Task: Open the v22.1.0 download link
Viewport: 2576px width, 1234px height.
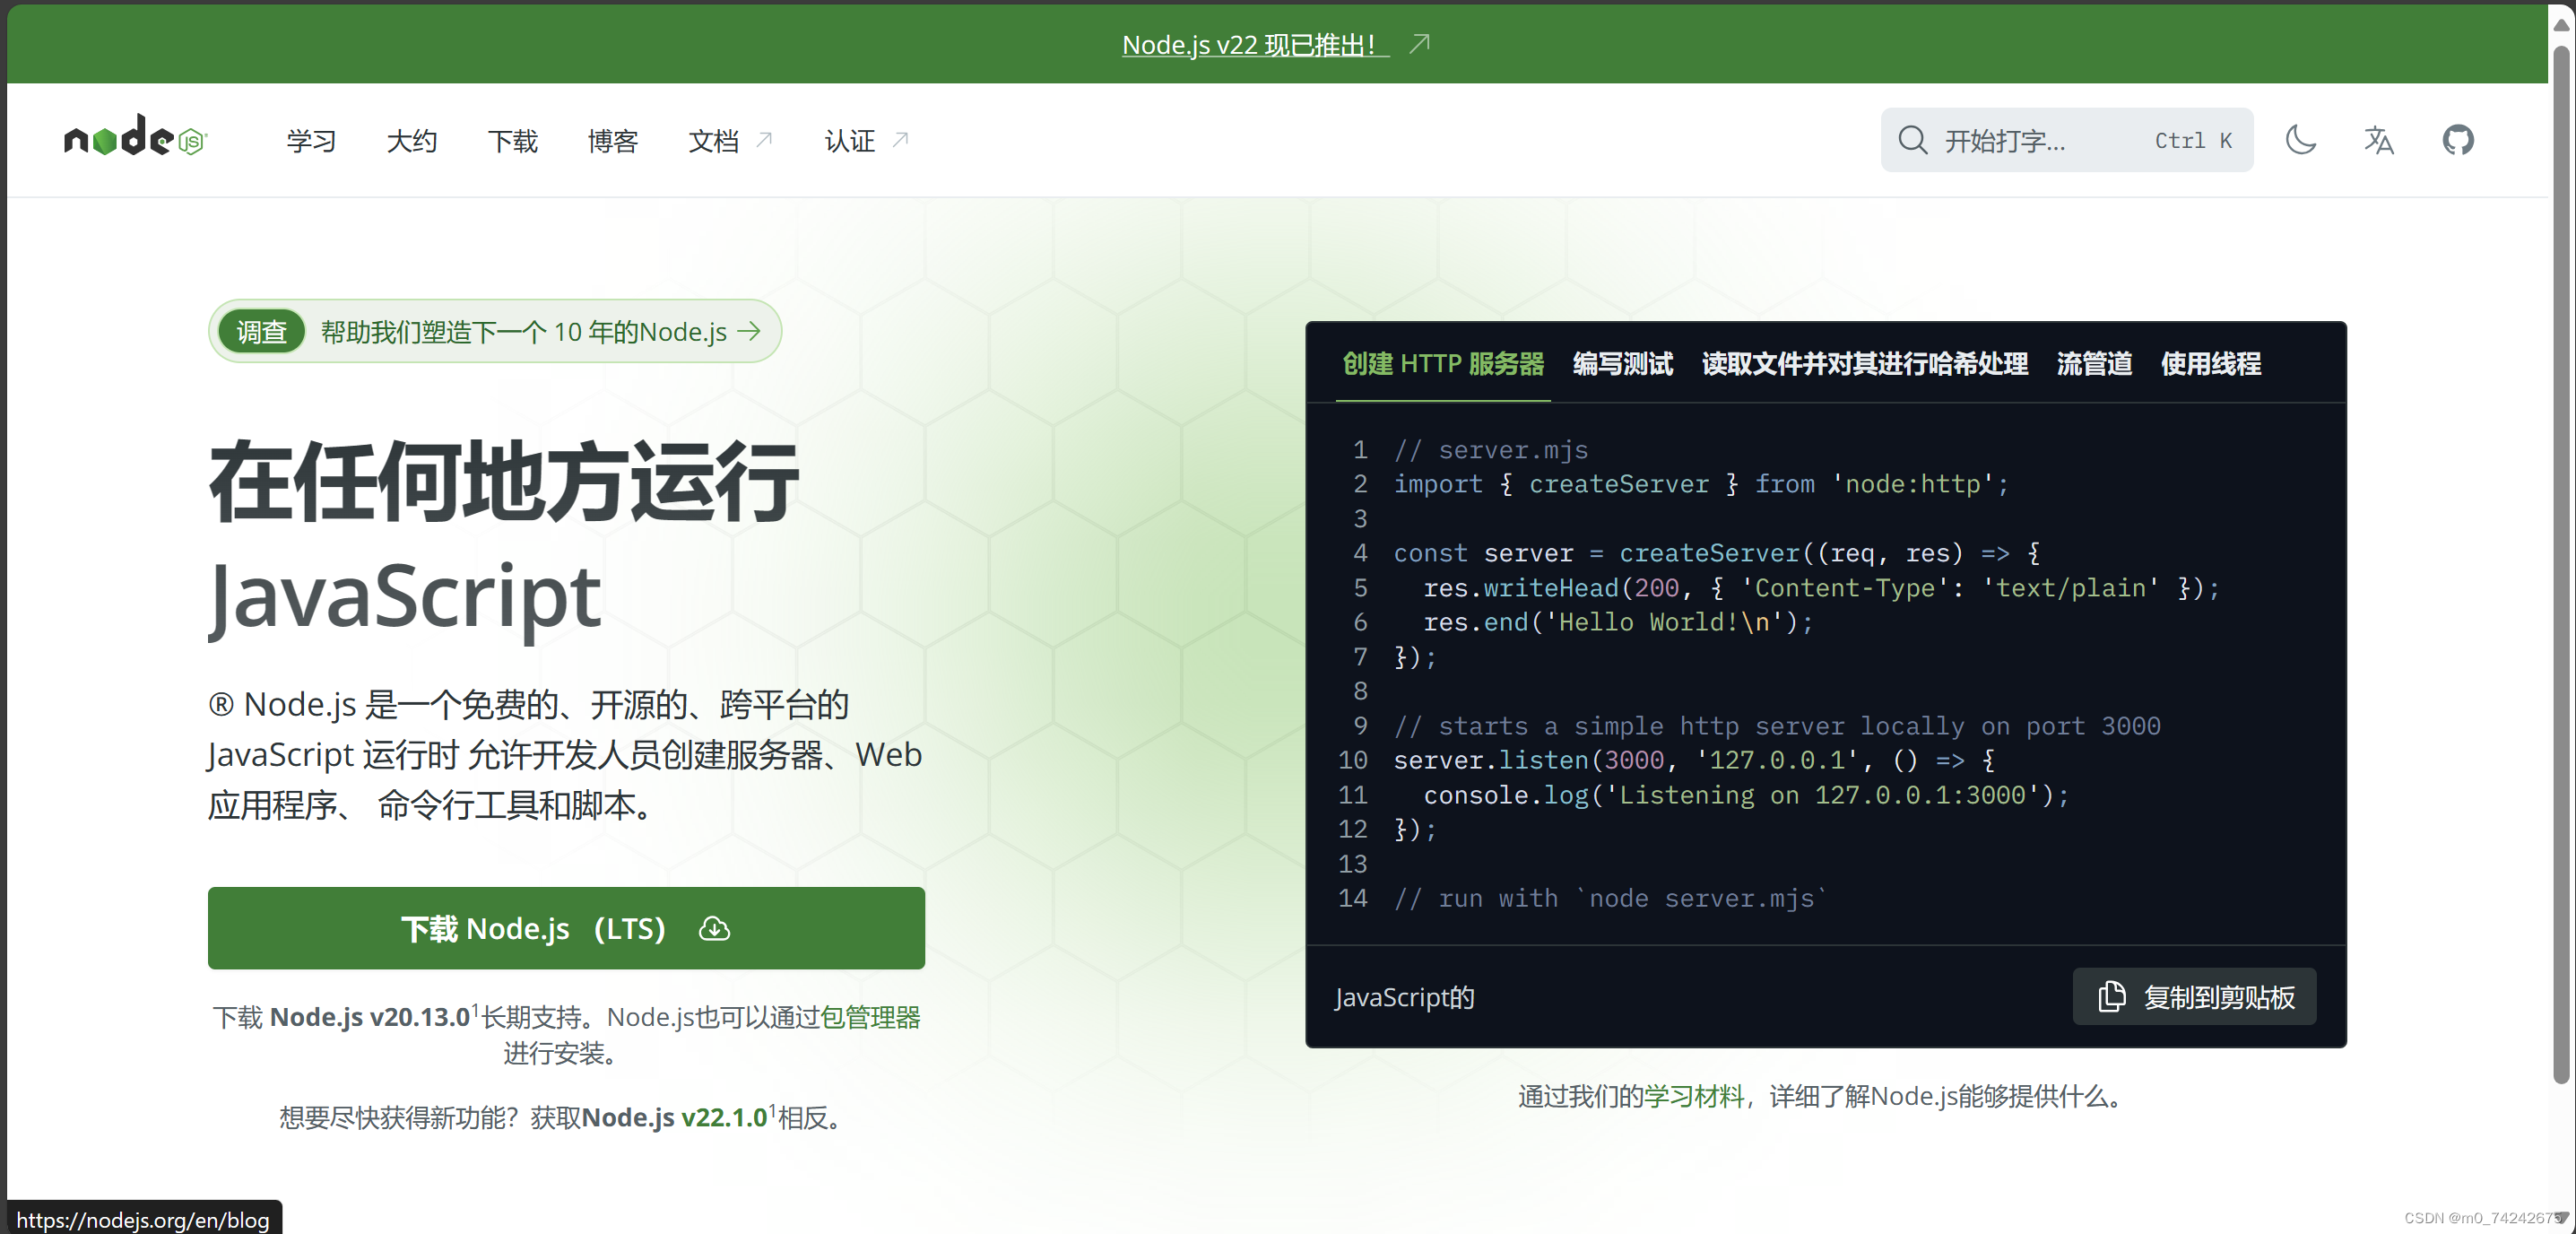Action: [x=724, y=1117]
